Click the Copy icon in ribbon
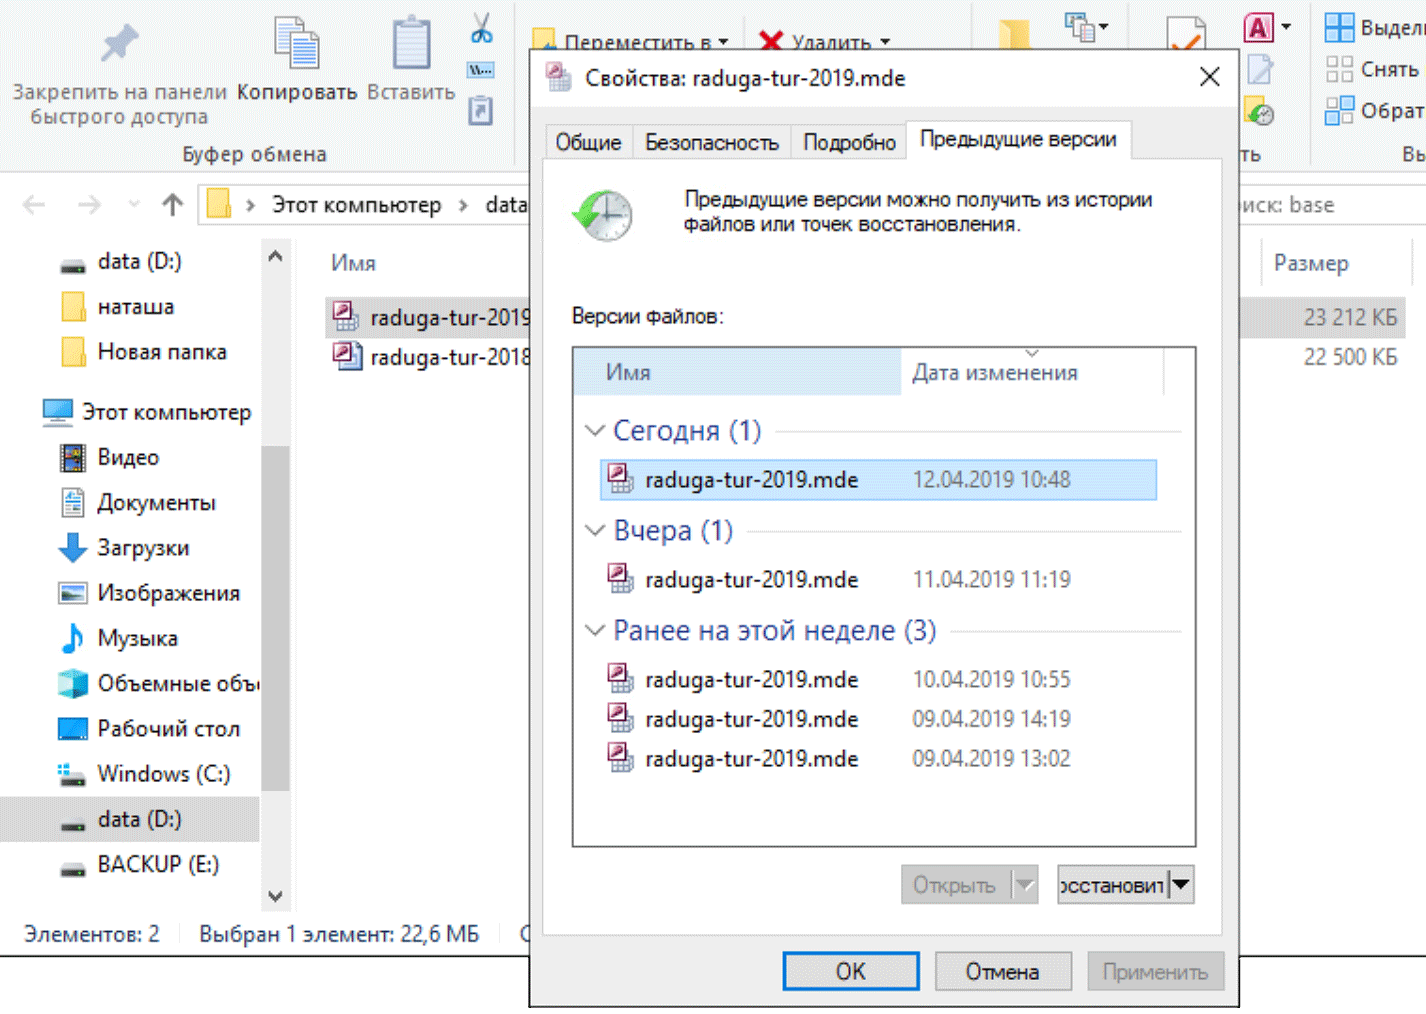Screen dimensions: 1426x1014 click(296, 44)
